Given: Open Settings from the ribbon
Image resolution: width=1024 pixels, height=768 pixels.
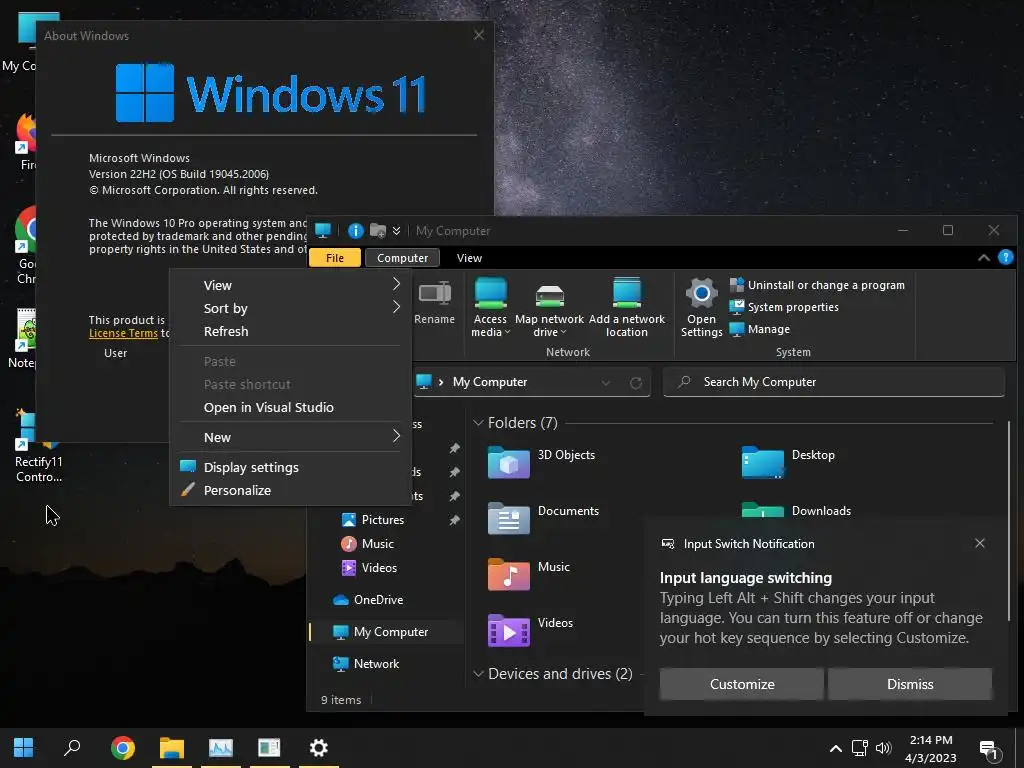Looking at the screenshot, I should pos(701,307).
